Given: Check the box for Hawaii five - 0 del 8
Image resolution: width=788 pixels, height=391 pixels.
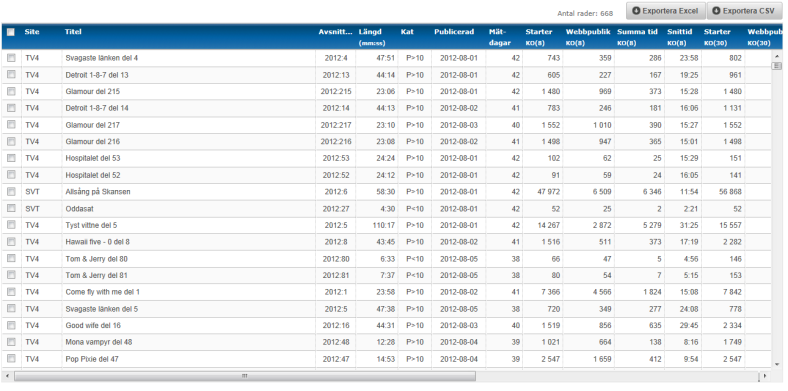Looking at the screenshot, I should pos(11,242).
